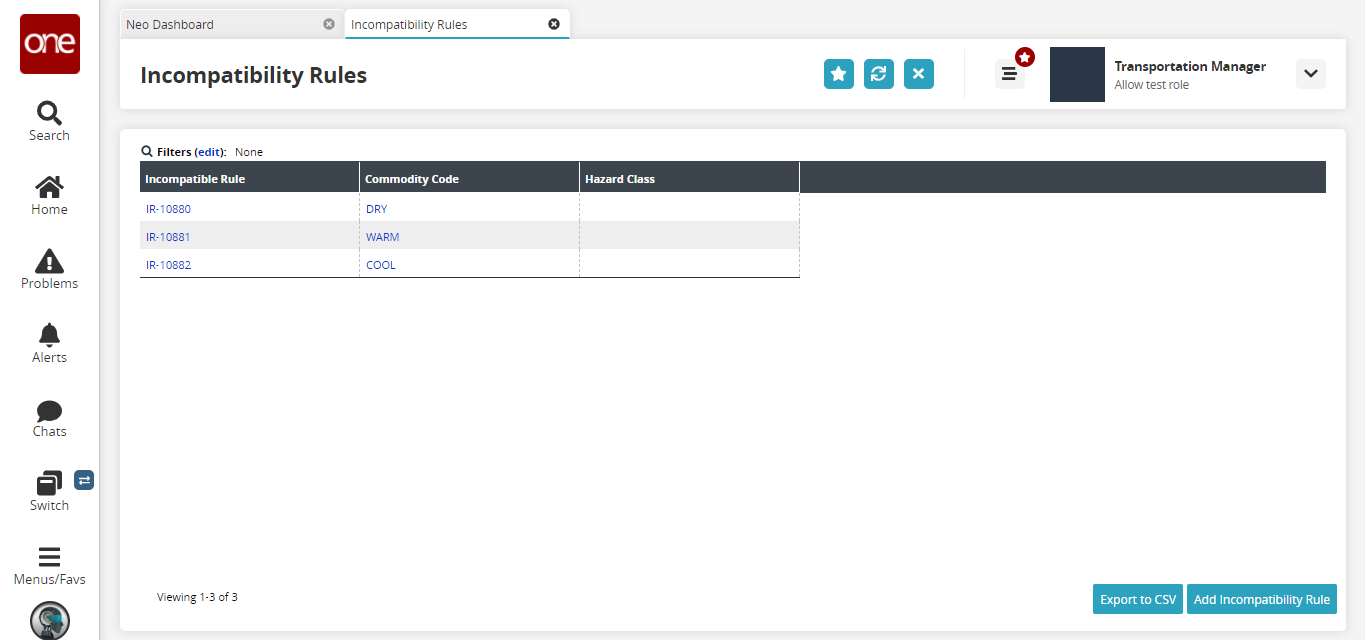Screen dimensions: 1365x640
Task: Open the WARM commodity code link
Action: point(383,237)
